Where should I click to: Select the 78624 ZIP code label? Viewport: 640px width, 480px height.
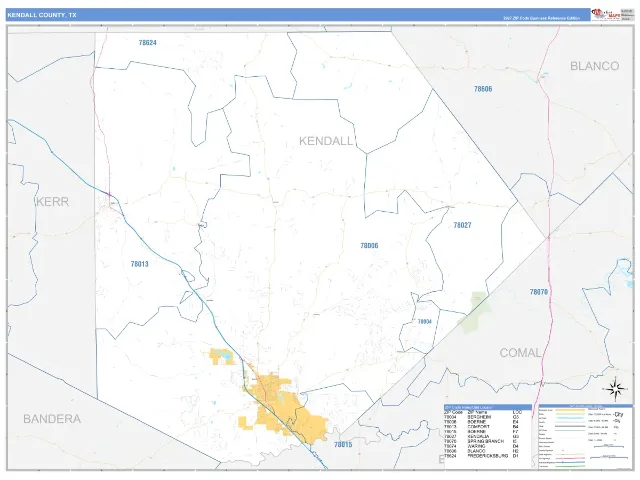click(x=147, y=42)
